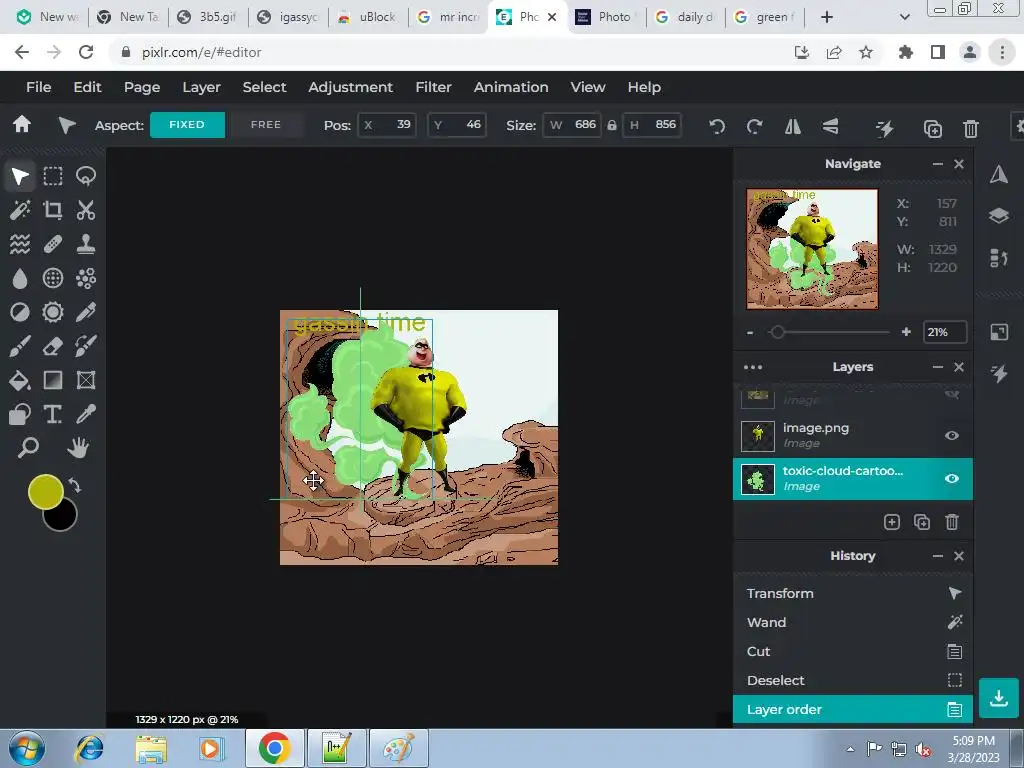This screenshot has height=768, width=1024.
Task: Select the Blur droplet tool
Action: [x=20, y=278]
